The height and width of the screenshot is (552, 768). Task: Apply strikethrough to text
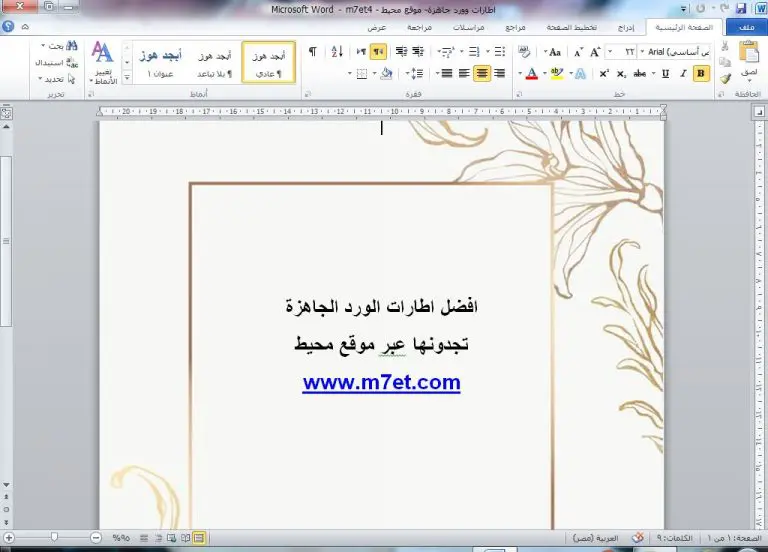click(640, 73)
